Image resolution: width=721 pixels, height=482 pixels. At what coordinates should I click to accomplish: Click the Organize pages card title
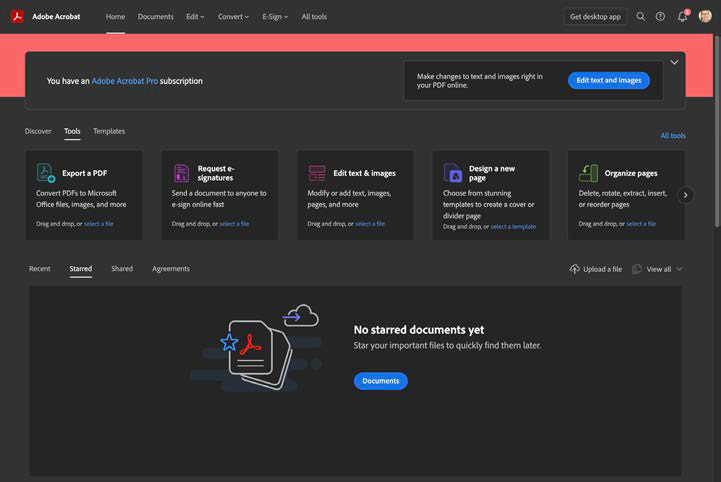point(631,173)
